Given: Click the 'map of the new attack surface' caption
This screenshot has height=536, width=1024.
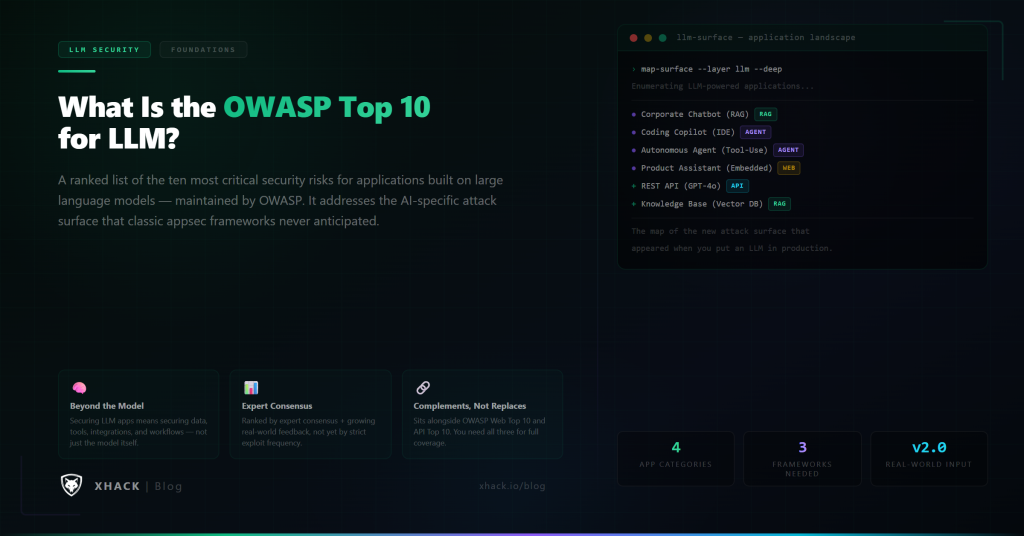Looking at the screenshot, I should (731, 240).
